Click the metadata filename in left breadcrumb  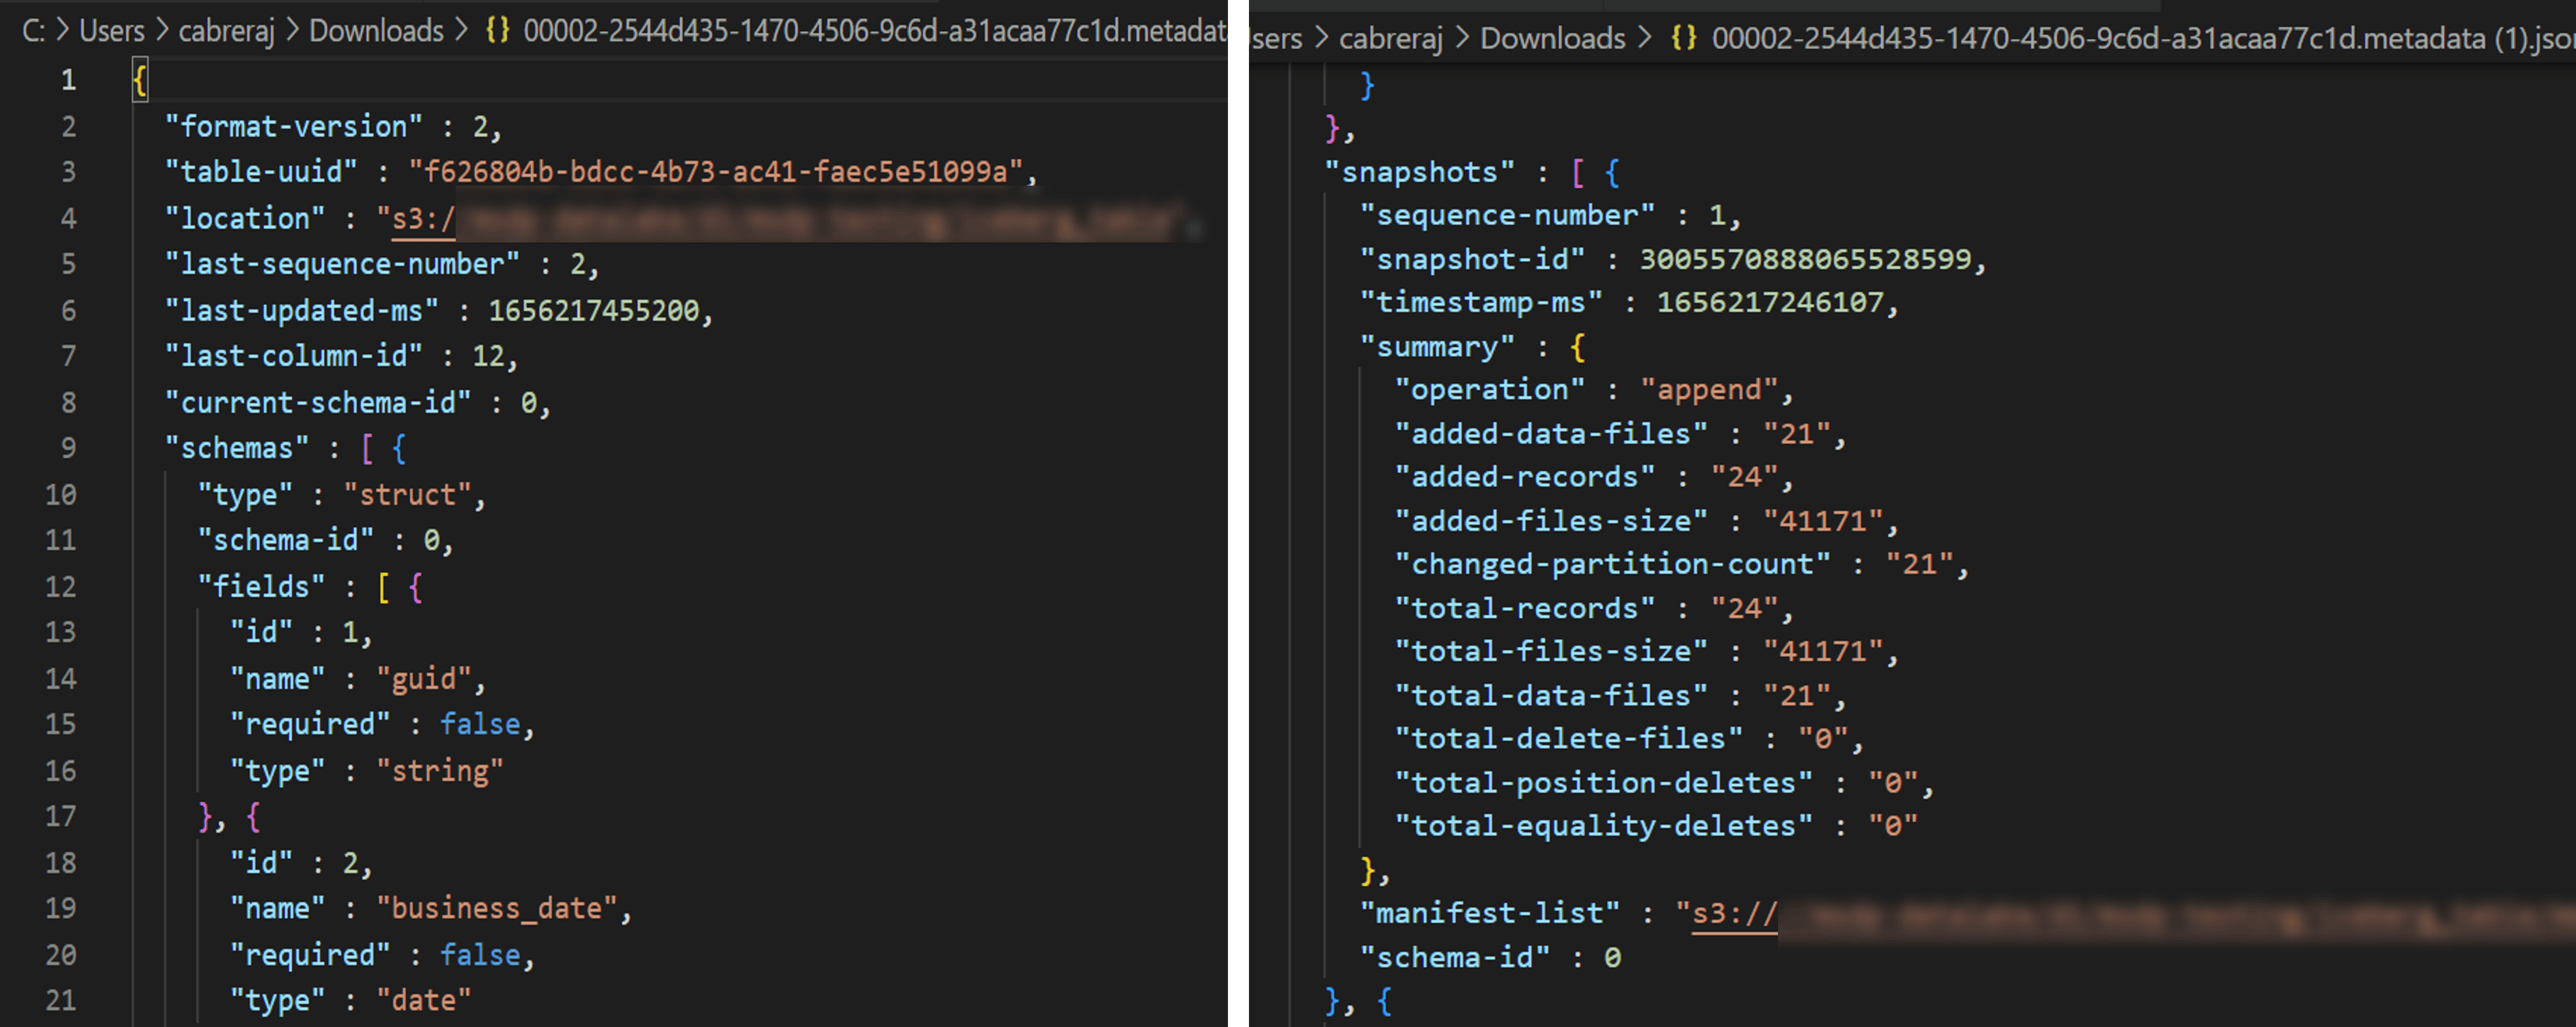(x=874, y=31)
